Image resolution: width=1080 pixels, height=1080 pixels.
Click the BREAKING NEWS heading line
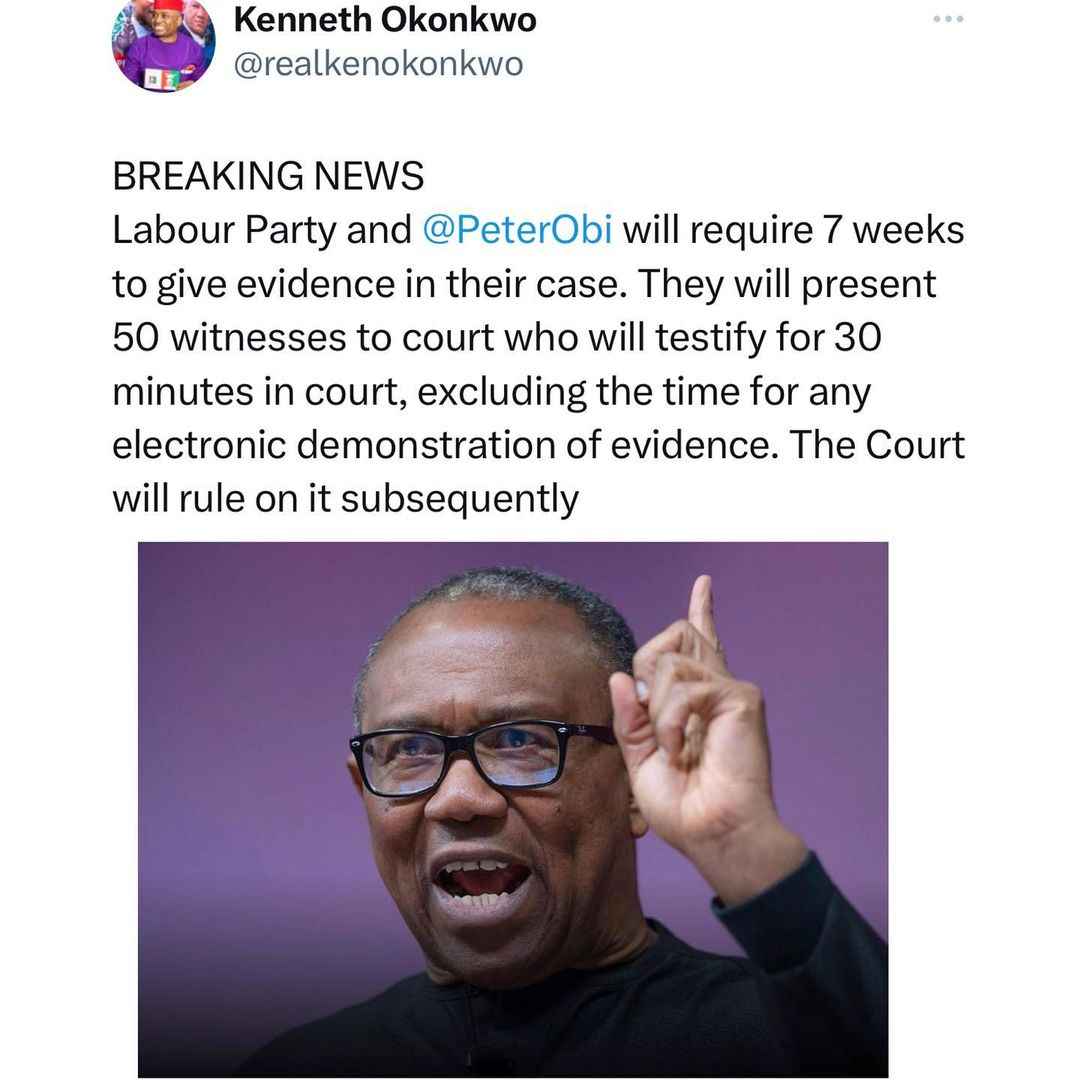268,176
